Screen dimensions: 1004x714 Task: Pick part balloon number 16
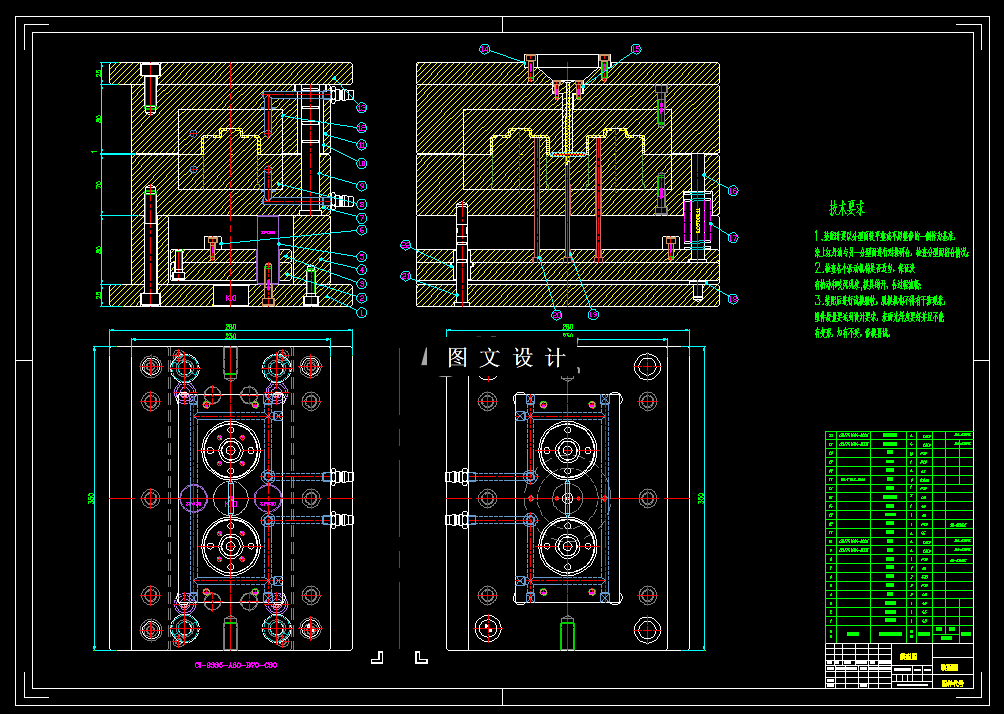coord(733,190)
